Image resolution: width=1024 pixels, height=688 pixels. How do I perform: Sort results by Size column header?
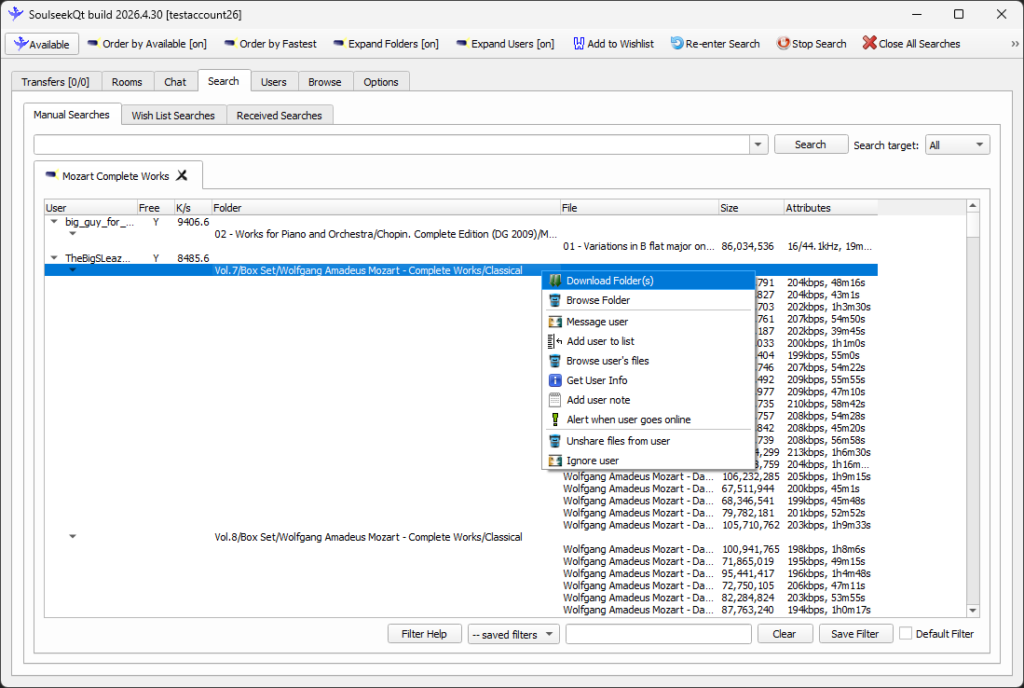(751, 208)
